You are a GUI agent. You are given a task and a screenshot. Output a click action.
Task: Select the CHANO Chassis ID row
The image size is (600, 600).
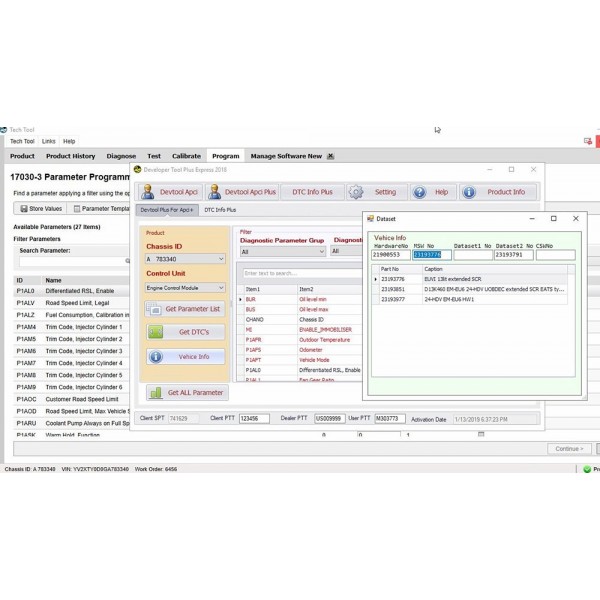click(x=299, y=320)
